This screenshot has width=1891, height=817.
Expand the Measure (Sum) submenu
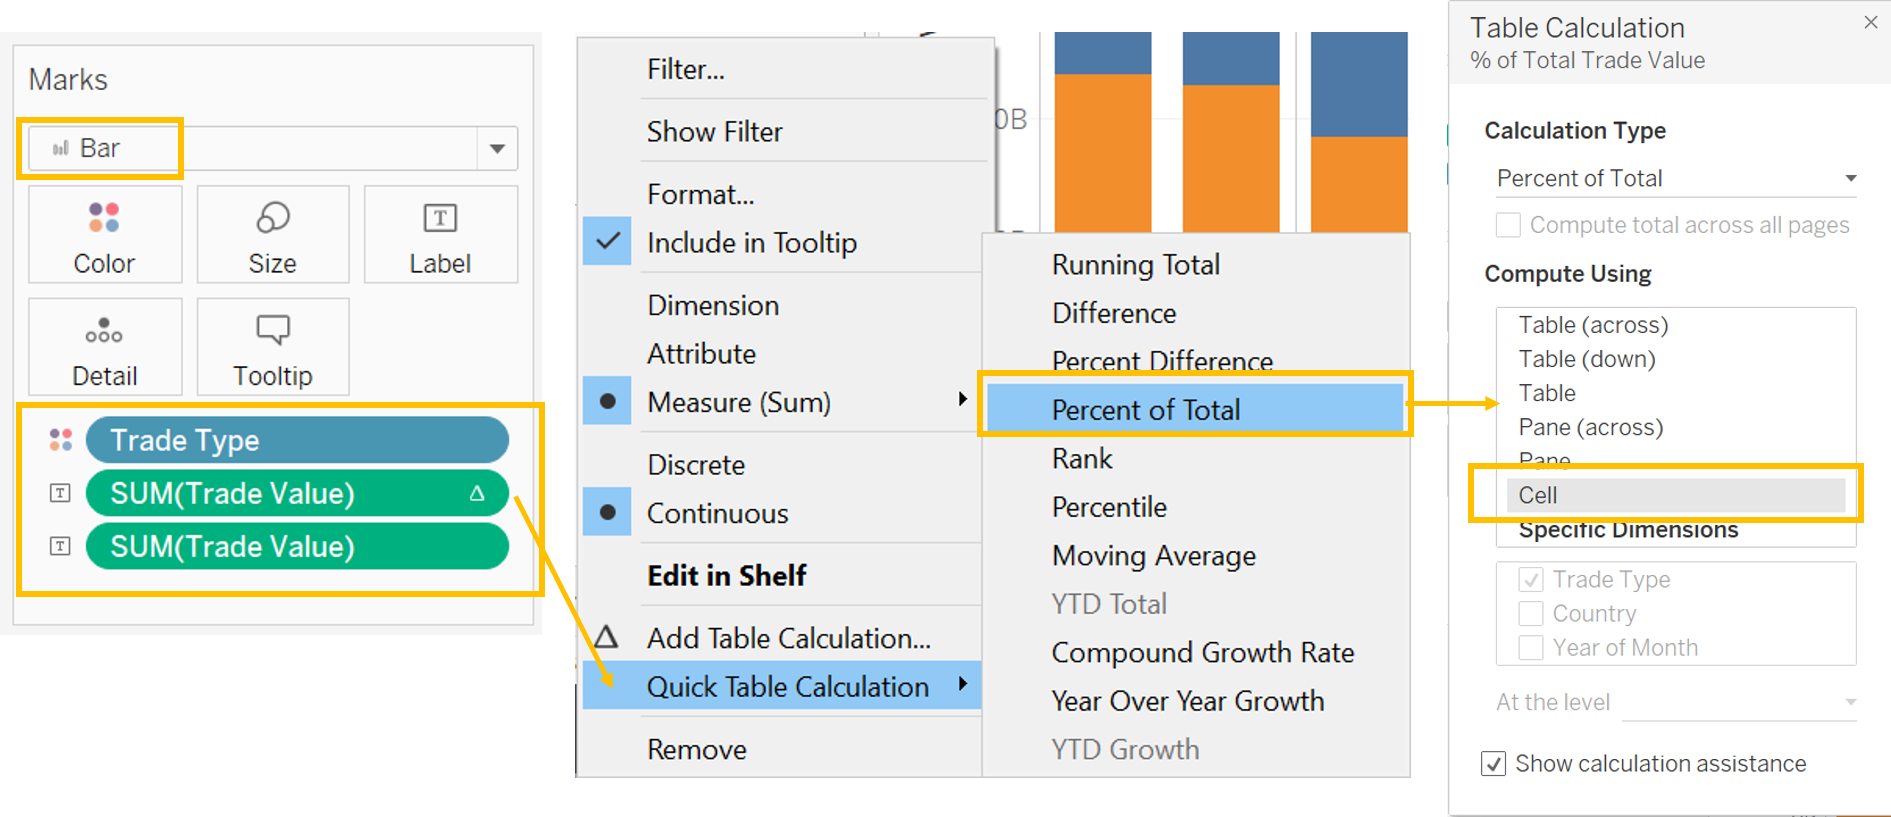point(962,400)
